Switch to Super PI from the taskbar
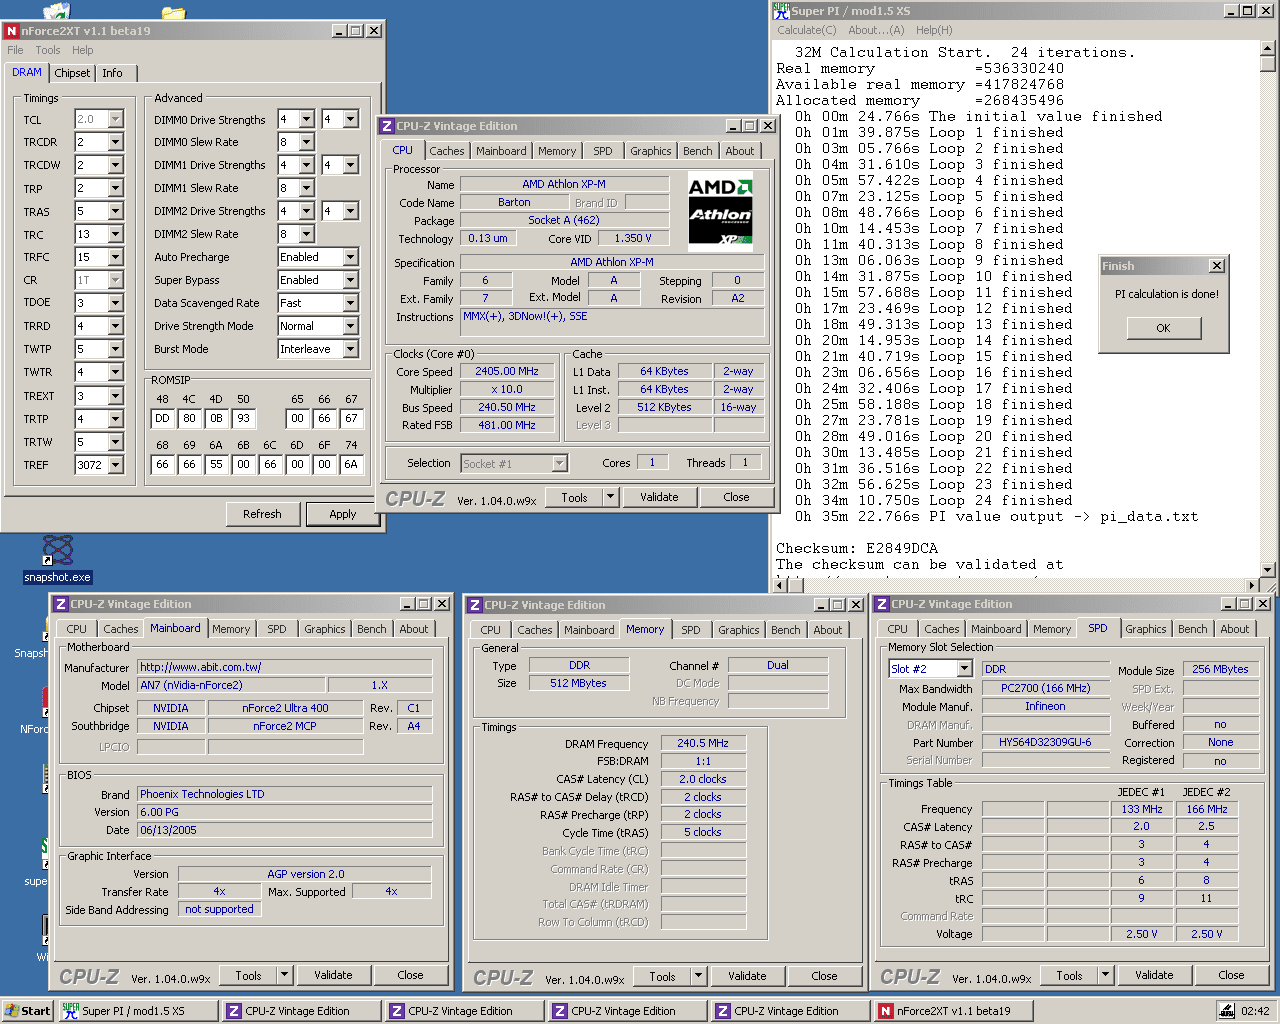1280x1024 pixels. (x=137, y=1011)
